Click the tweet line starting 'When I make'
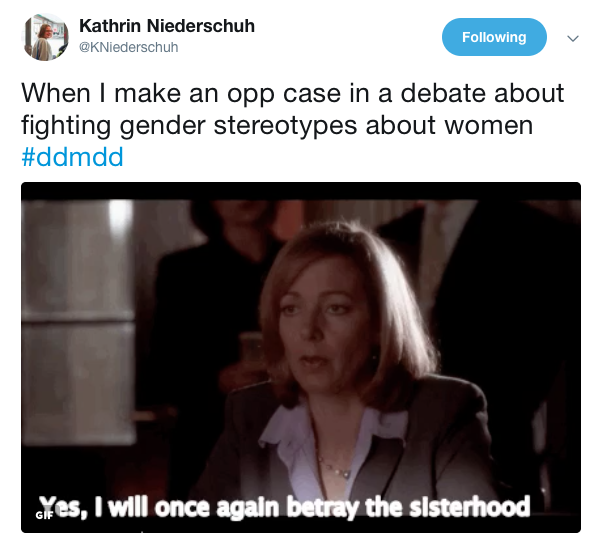Image resolution: width=608 pixels, height=540 pixels. pyautogui.click(x=292, y=94)
